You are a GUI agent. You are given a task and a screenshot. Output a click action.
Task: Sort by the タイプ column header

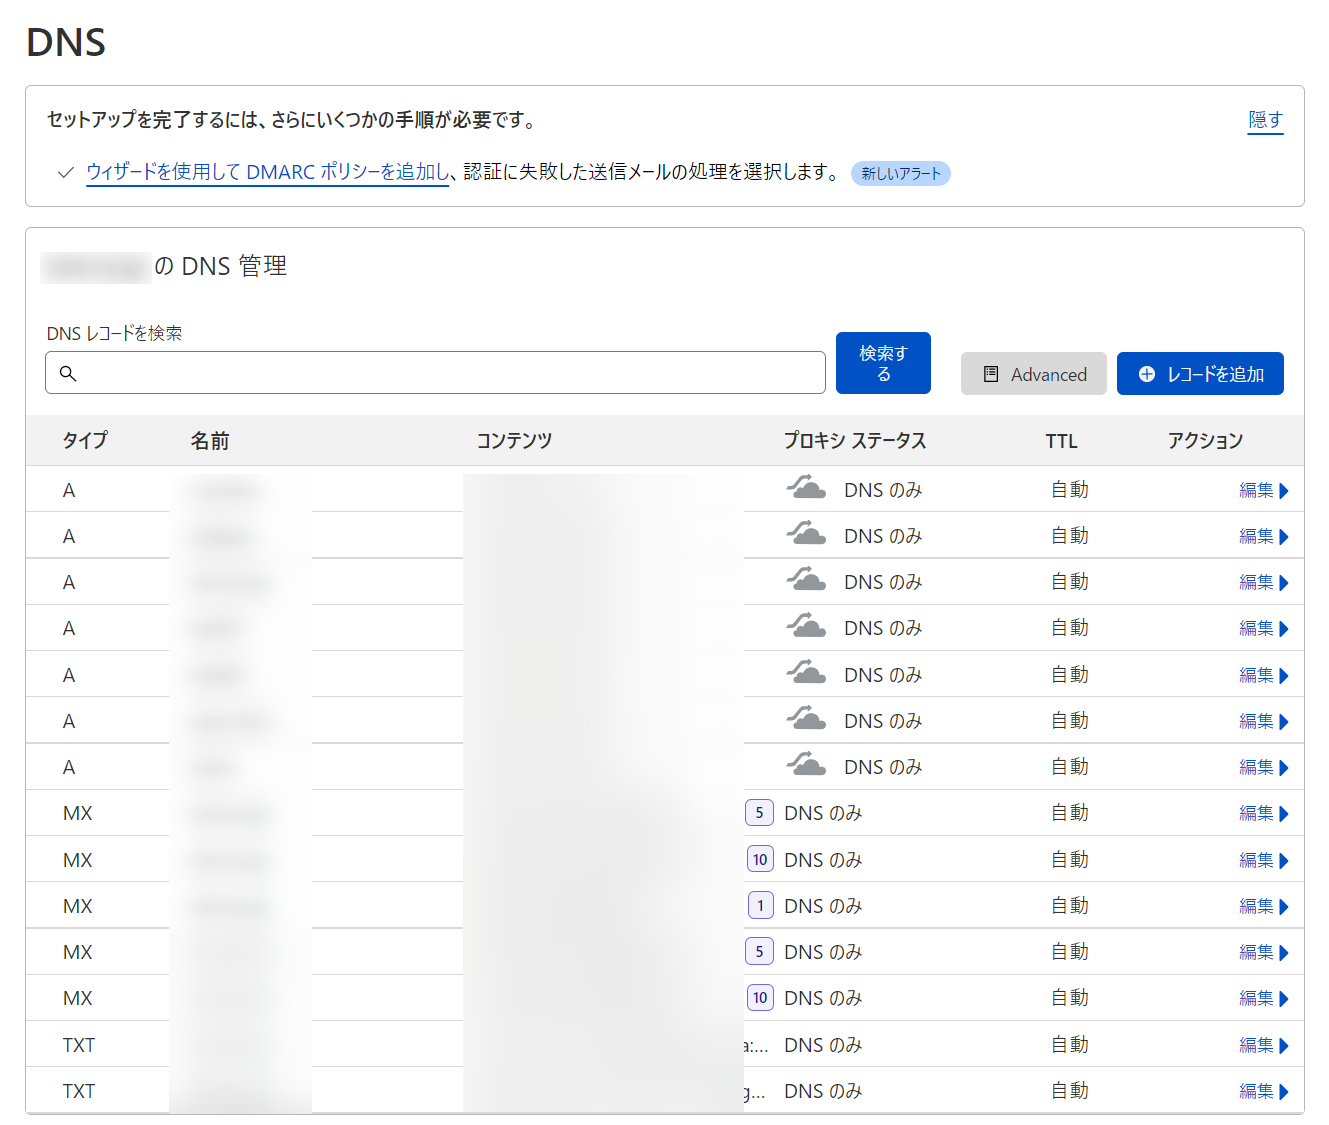85,440
